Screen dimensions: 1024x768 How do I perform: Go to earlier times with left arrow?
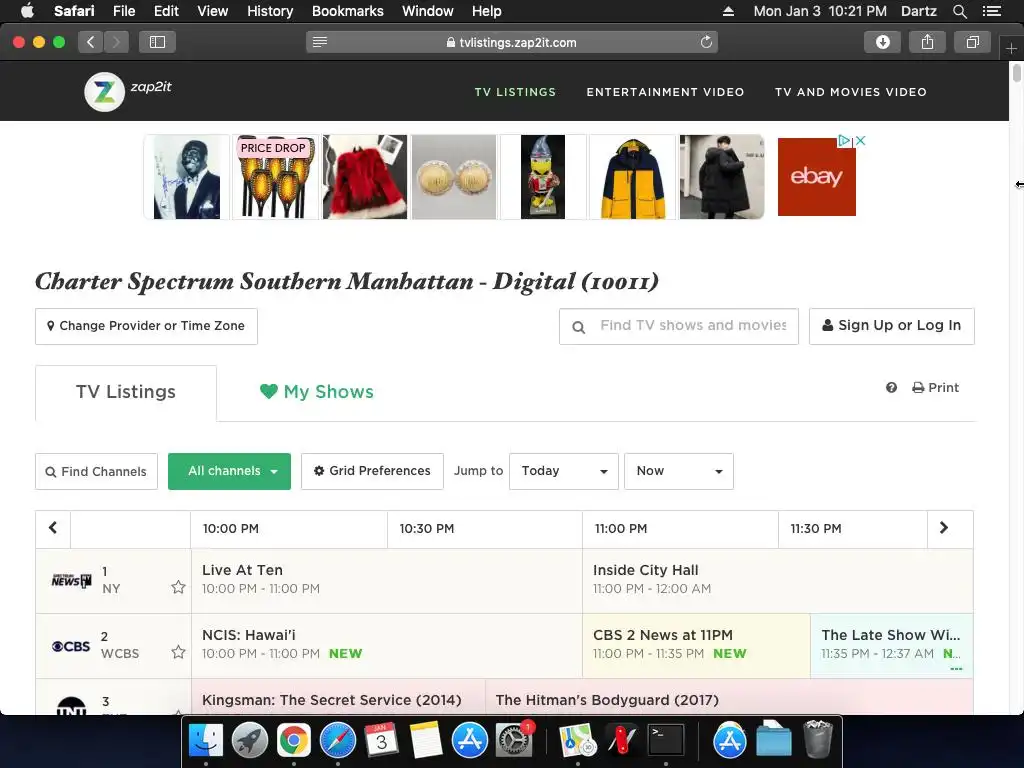coord(53,528)
